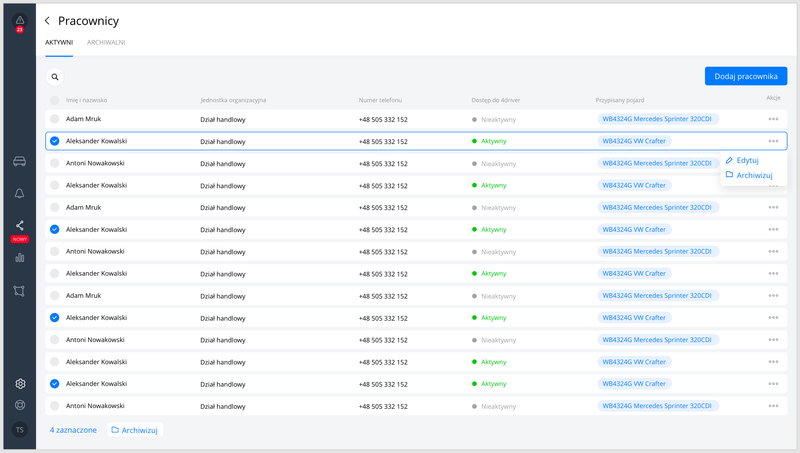
Task: Click the back arrow next to Pracownicy
Action: [47, 20]
